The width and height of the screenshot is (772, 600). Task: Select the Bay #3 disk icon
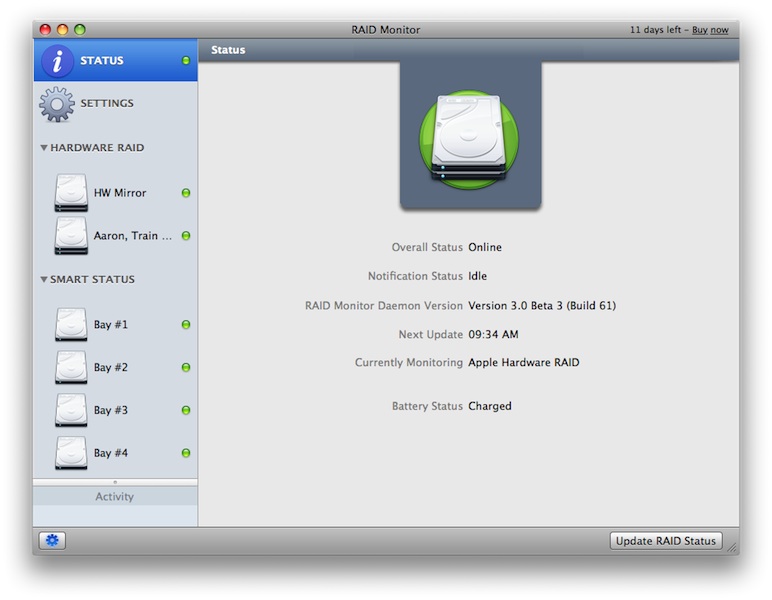[x=71, y=410]
